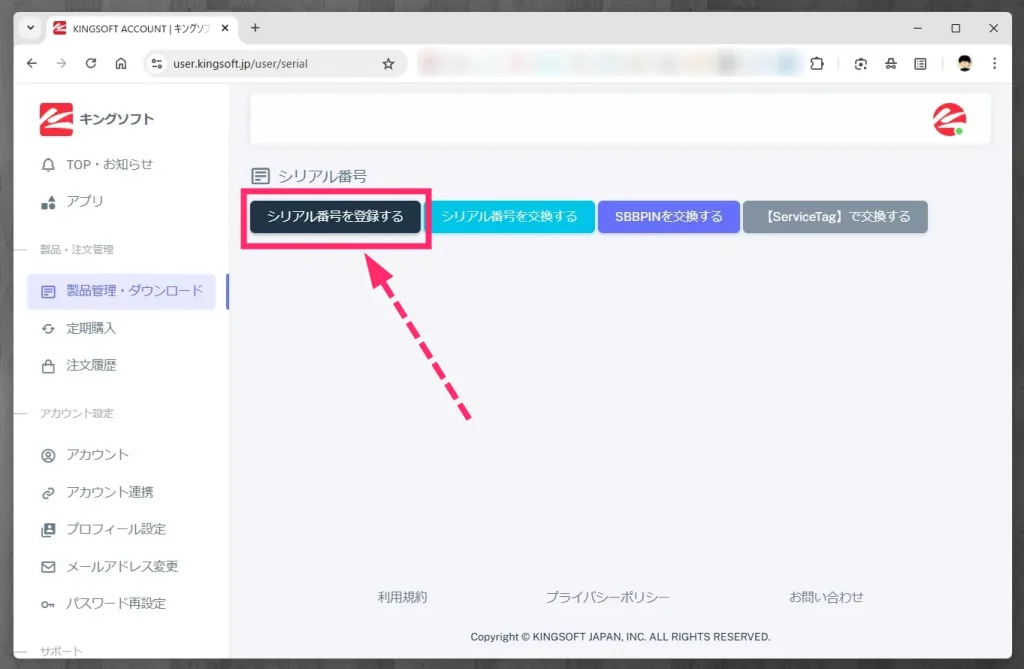Go to 注文履歴 order history
This screenshot has height=669, width=1024.
[91, 365]
